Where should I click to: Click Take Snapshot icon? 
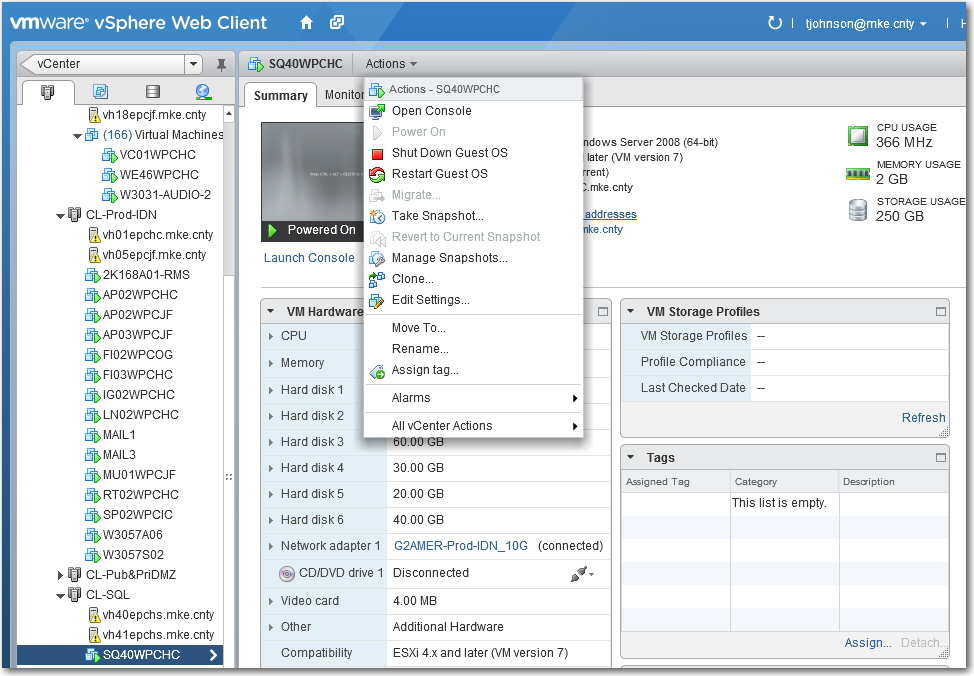point(377,216)
